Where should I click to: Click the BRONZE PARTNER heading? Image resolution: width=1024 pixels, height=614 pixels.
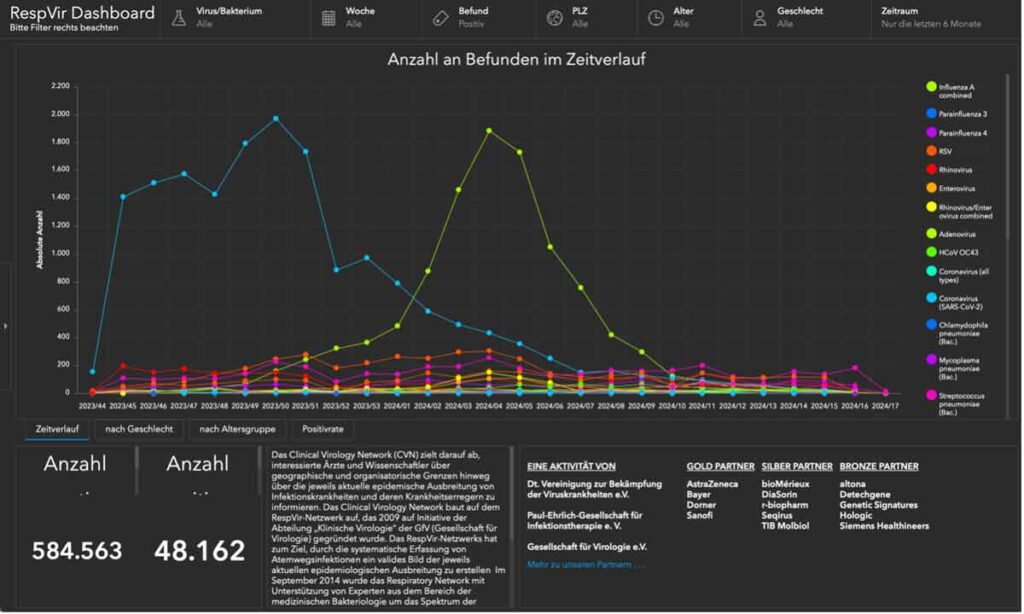879,466
